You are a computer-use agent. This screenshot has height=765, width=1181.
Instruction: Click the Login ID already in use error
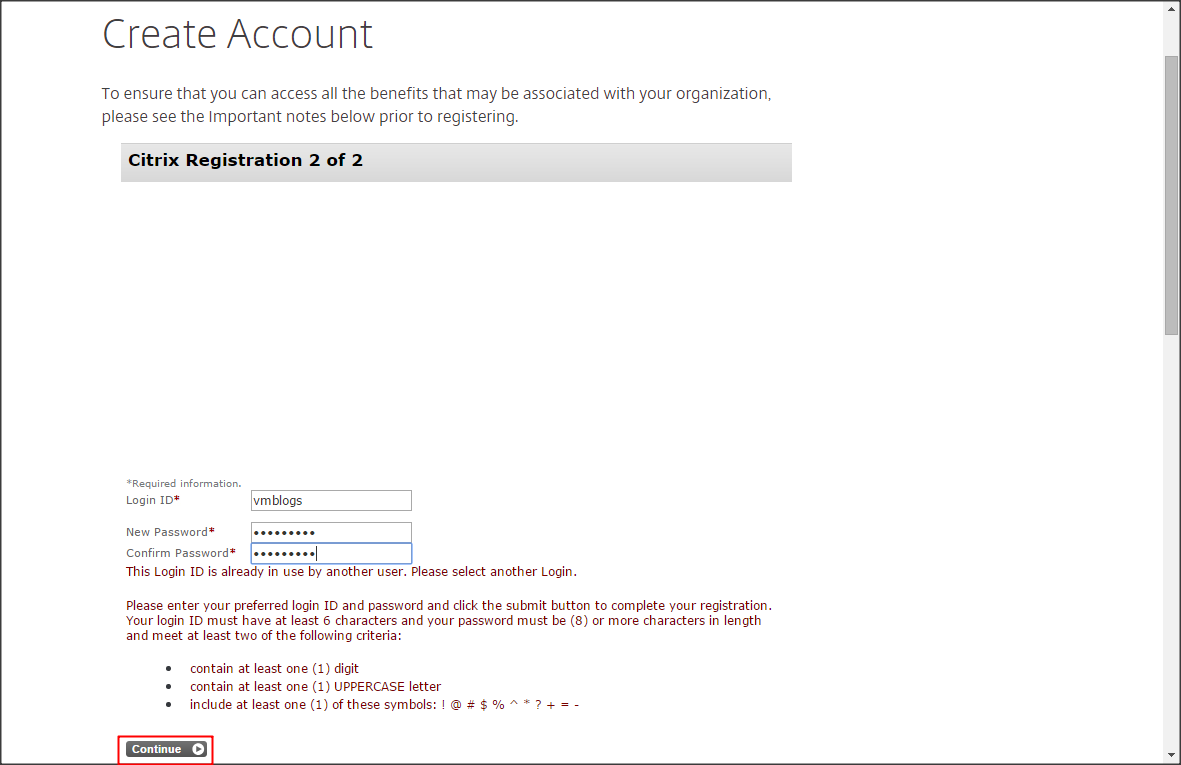[351, 572]
